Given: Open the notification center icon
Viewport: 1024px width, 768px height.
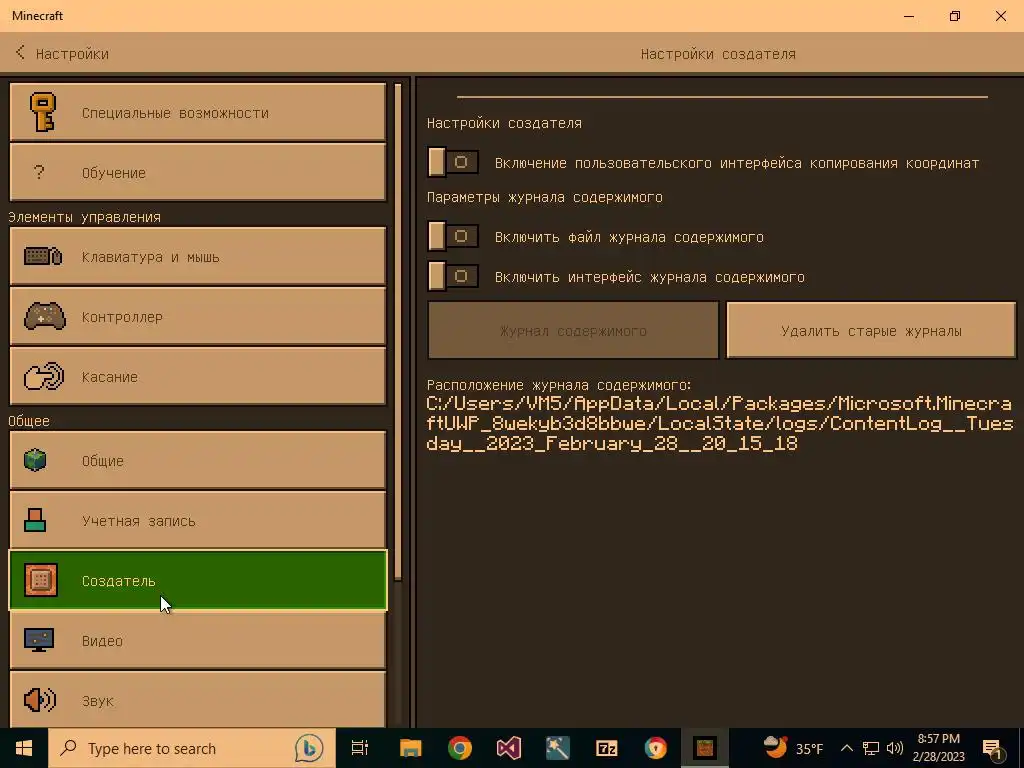Looking at the screenshot, I should 993,749.
